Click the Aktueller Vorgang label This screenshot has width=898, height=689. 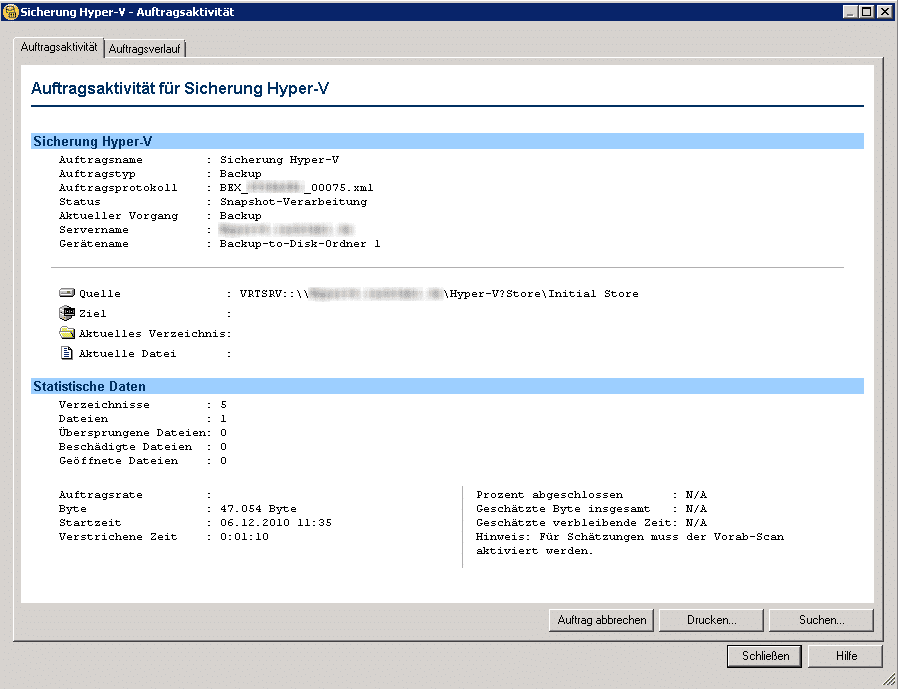pyautogui.click(x=119, y=215)
